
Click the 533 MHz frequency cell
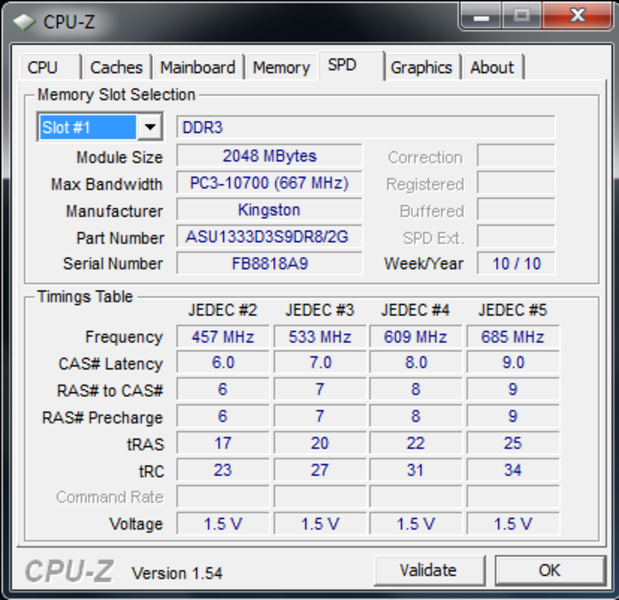[320, 337]
